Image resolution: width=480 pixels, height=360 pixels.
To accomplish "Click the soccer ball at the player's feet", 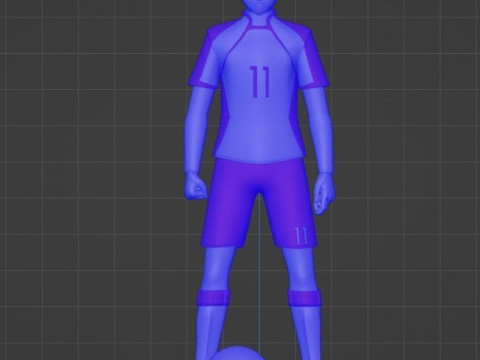I will (237, 353).
